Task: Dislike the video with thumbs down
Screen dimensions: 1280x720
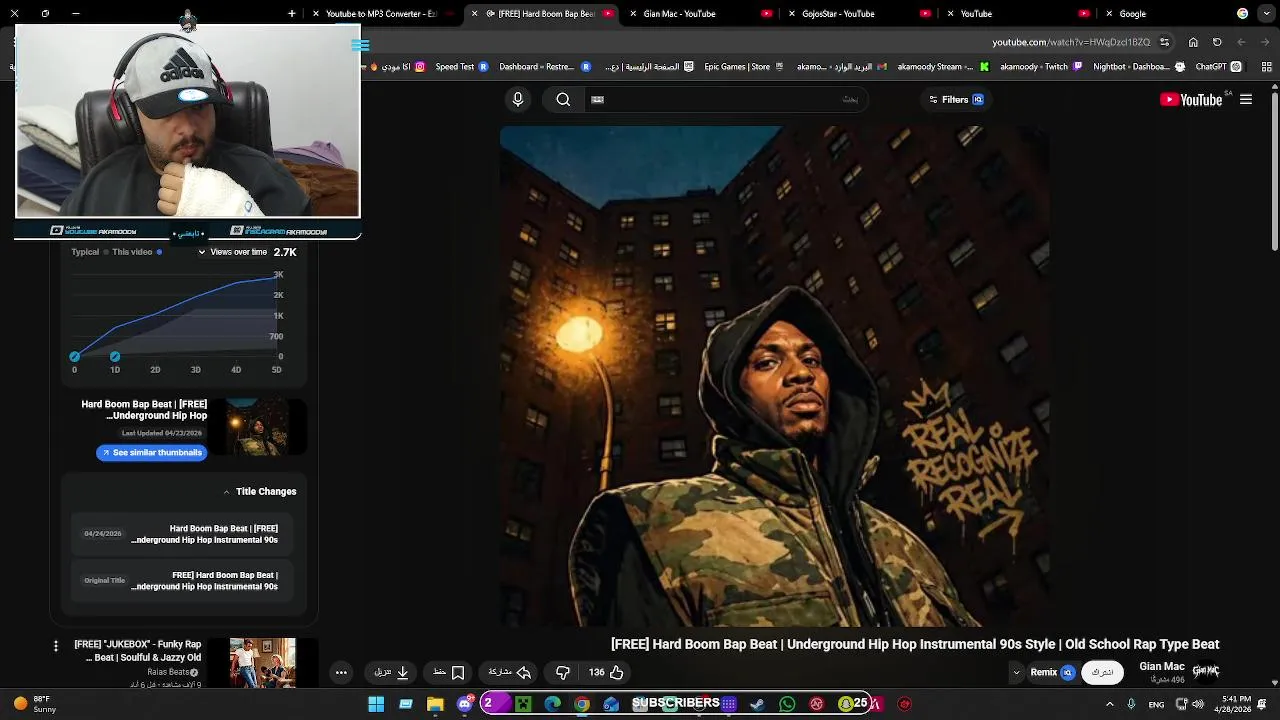Action: point(563,672)
